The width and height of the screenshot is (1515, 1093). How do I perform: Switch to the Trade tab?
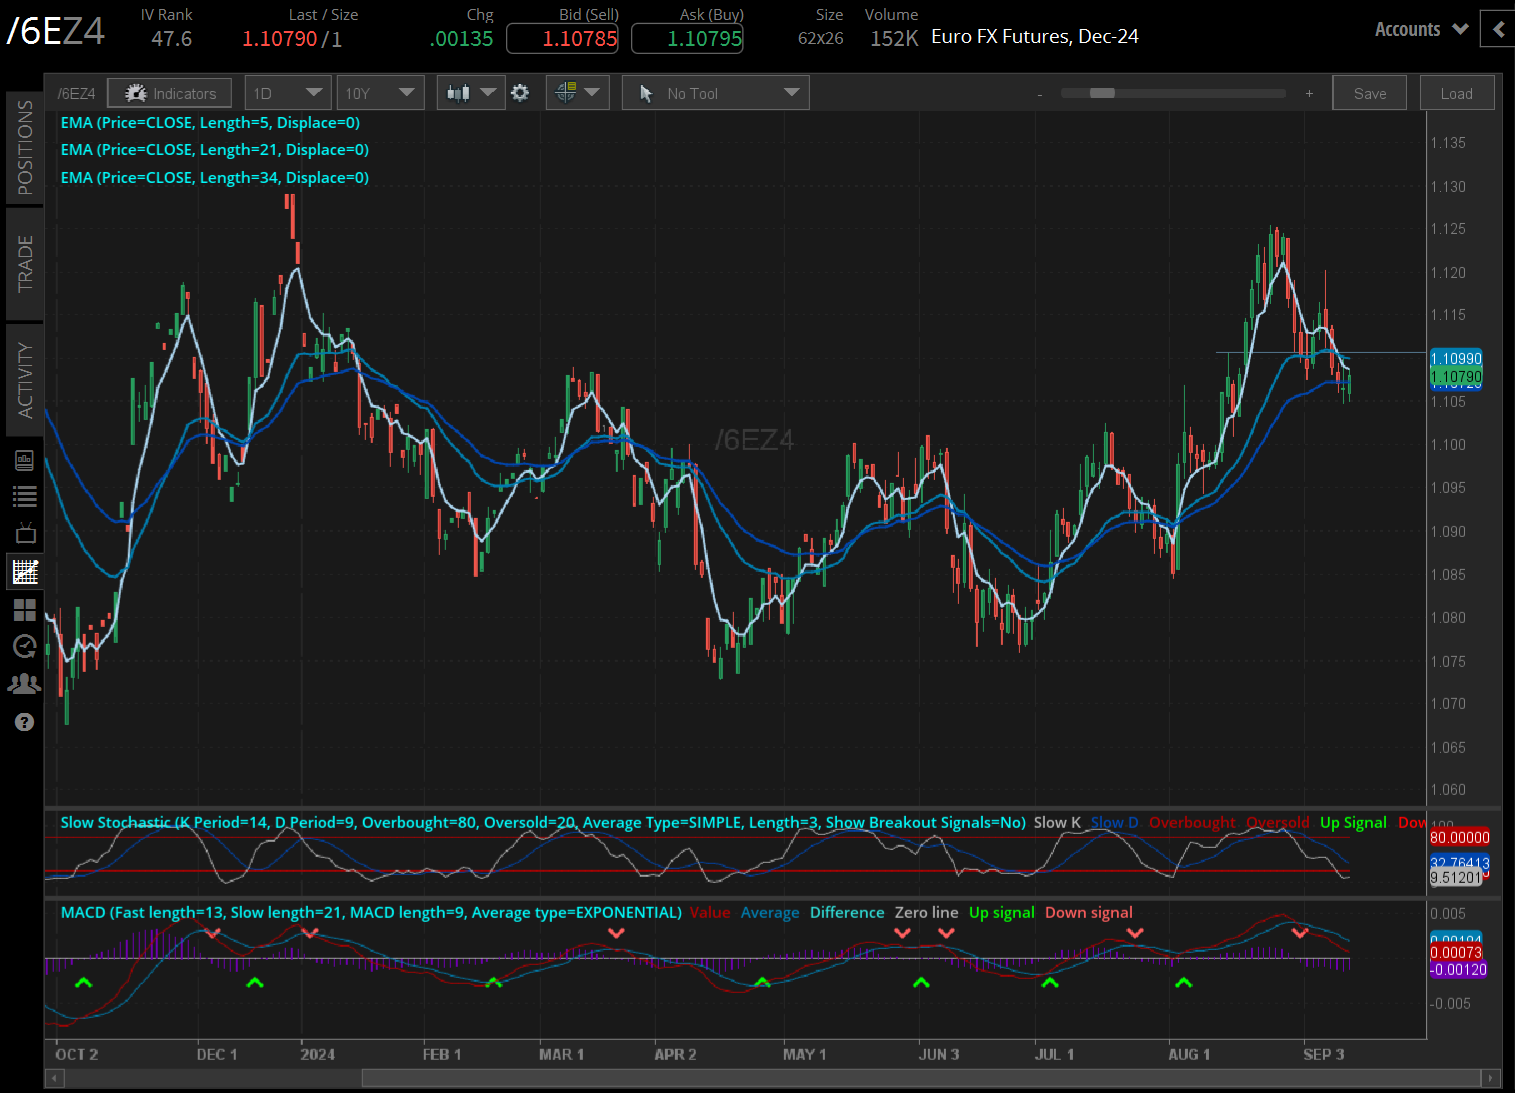pos(25,264)
